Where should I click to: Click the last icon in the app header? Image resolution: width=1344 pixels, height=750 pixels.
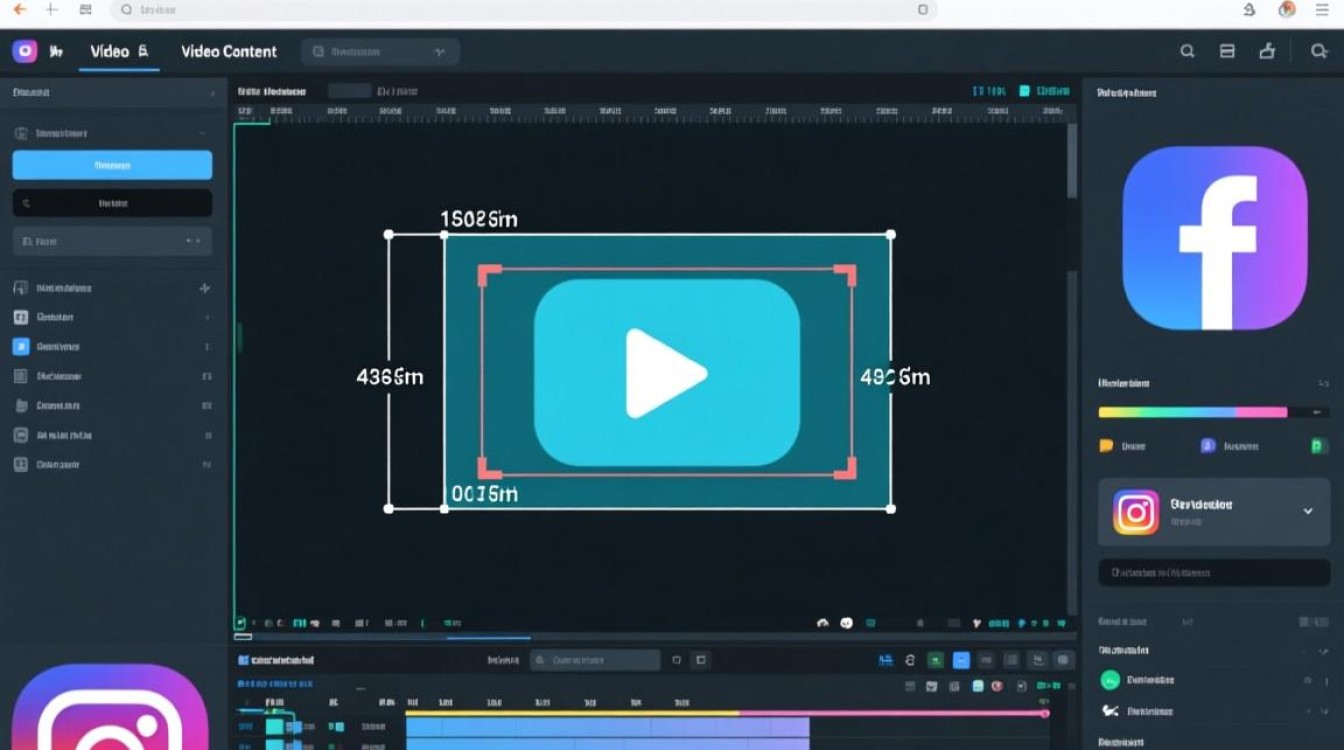click(x=1318, y=52)
